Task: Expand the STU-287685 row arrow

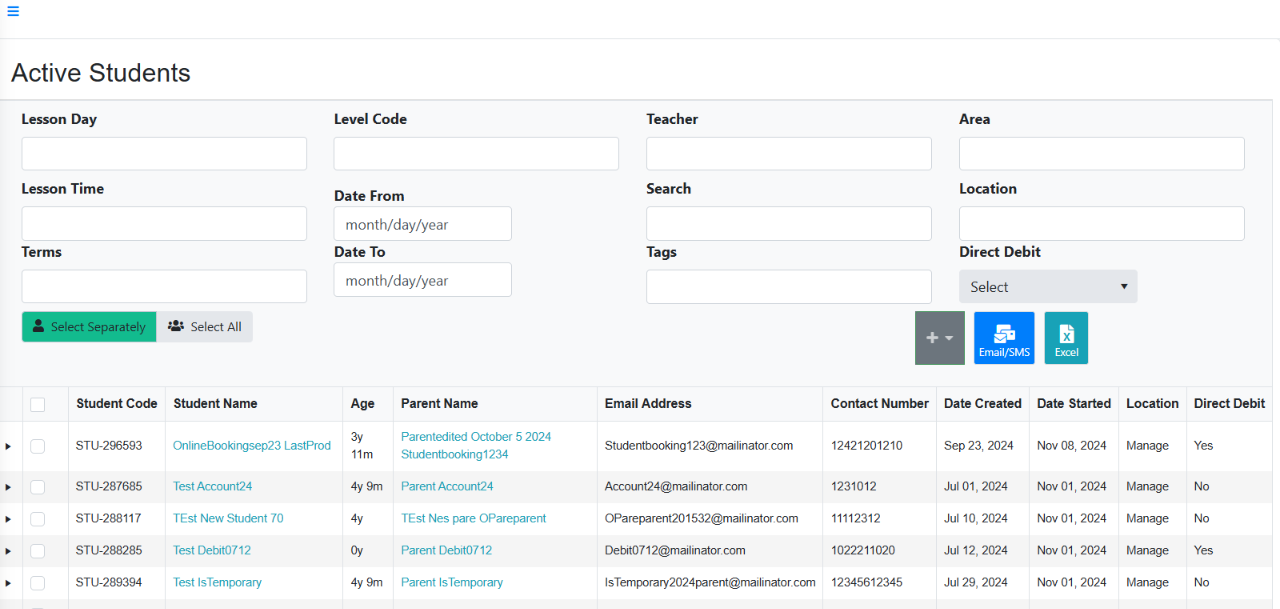Action: click(8, 487)
